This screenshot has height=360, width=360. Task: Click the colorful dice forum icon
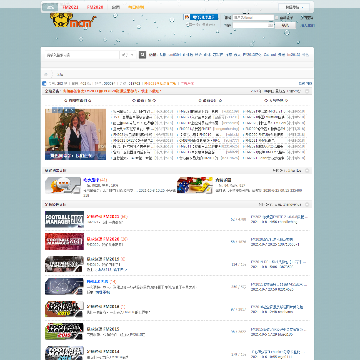point(195,185)
